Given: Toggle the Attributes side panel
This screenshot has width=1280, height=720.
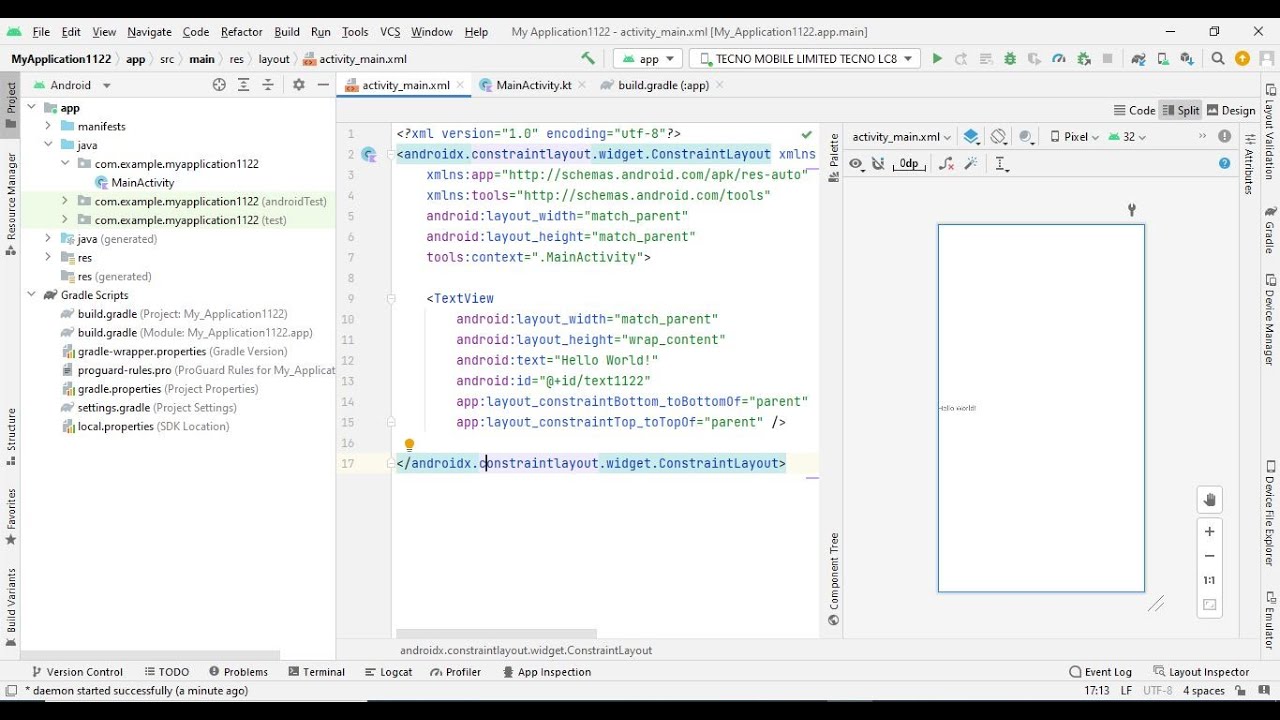Looking at the screenshot, I should [1248, 163].
